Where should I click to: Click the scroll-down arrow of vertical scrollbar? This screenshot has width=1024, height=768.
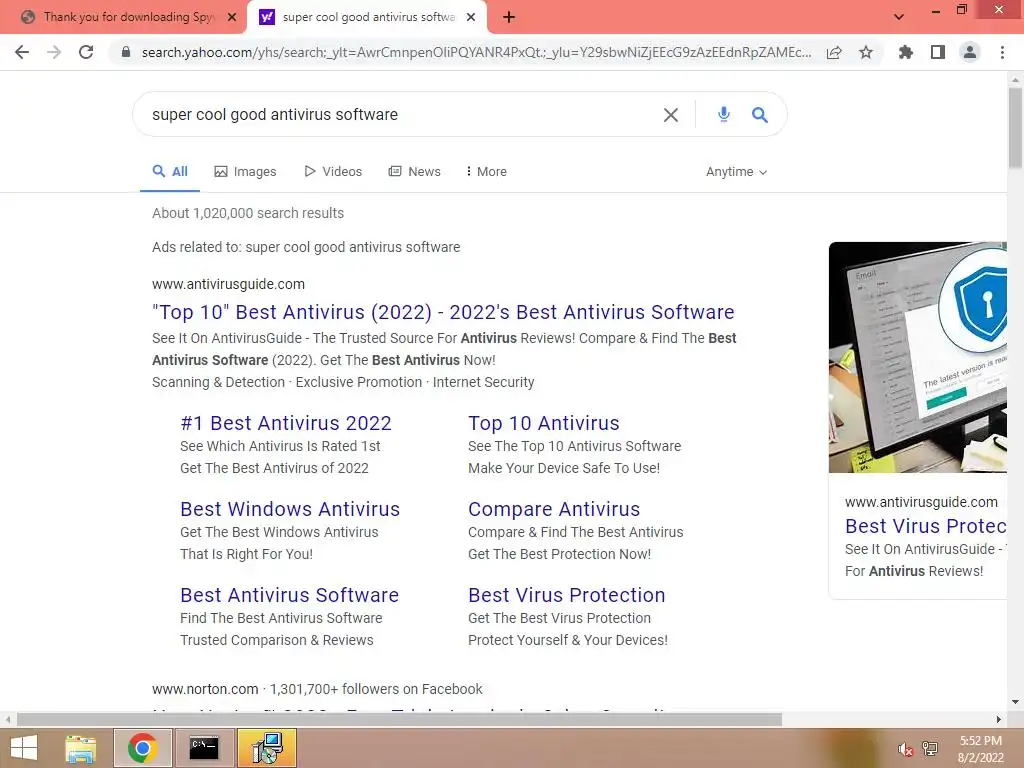[x=1016, y=702]
